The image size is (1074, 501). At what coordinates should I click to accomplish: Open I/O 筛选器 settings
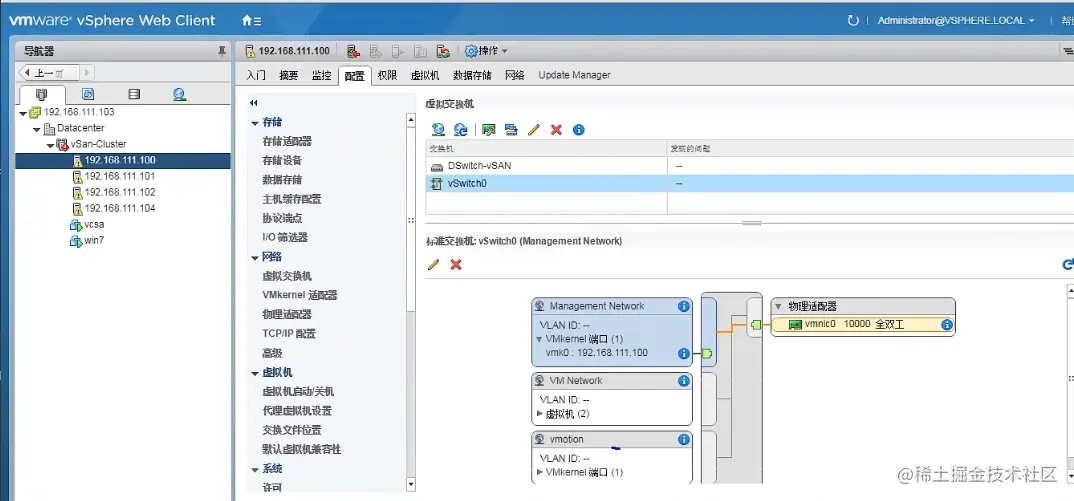click(285, 237)
